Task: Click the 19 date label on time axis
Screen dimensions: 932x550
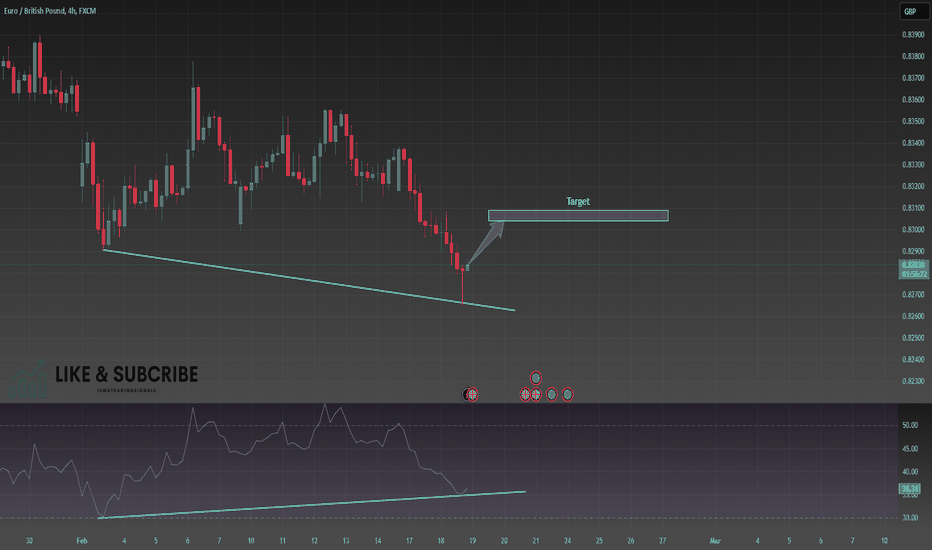Action: (x=473, y=540)
